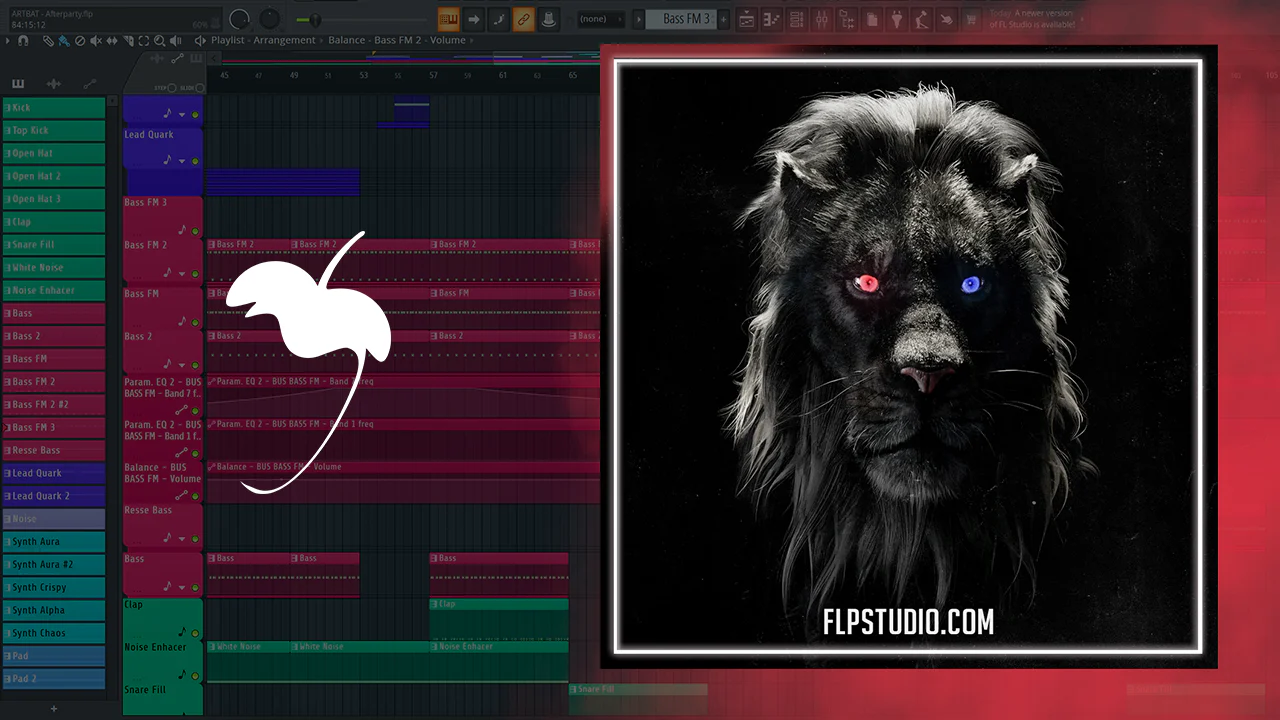1280x720 pixels.
Task: Click the Balance - Bass FM 2 - Volume breadcrumb
Action: point(396,40)
